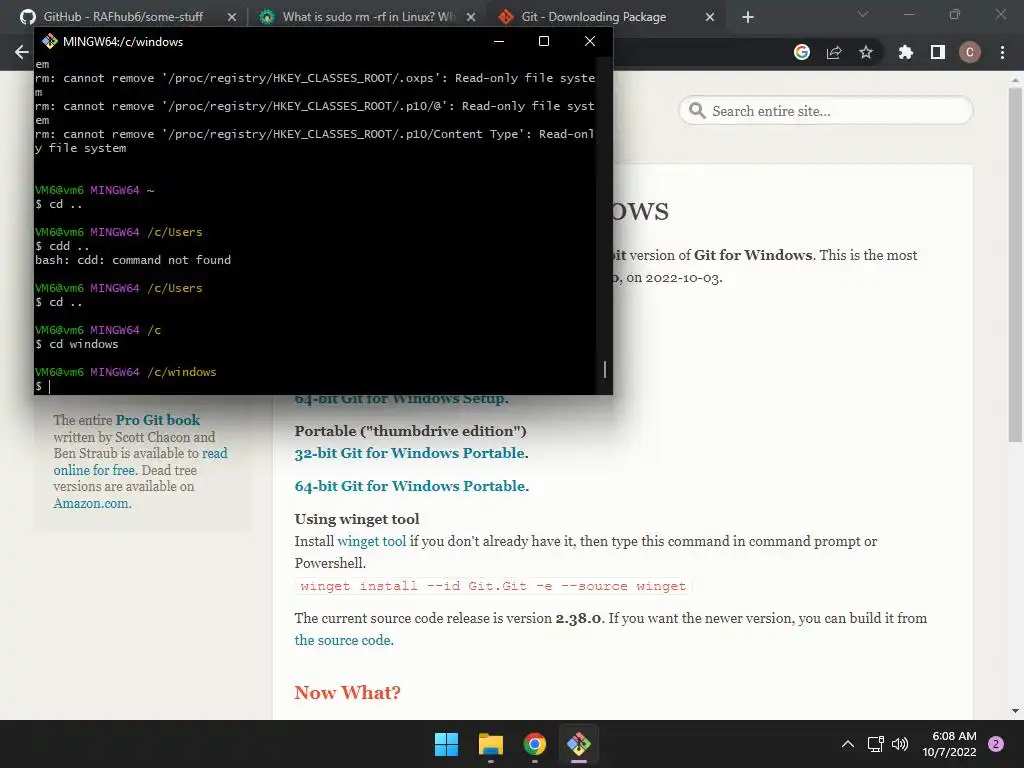Open the clock showing 6:08 AM
This screenshot has height=768, width=1024.
949,744
